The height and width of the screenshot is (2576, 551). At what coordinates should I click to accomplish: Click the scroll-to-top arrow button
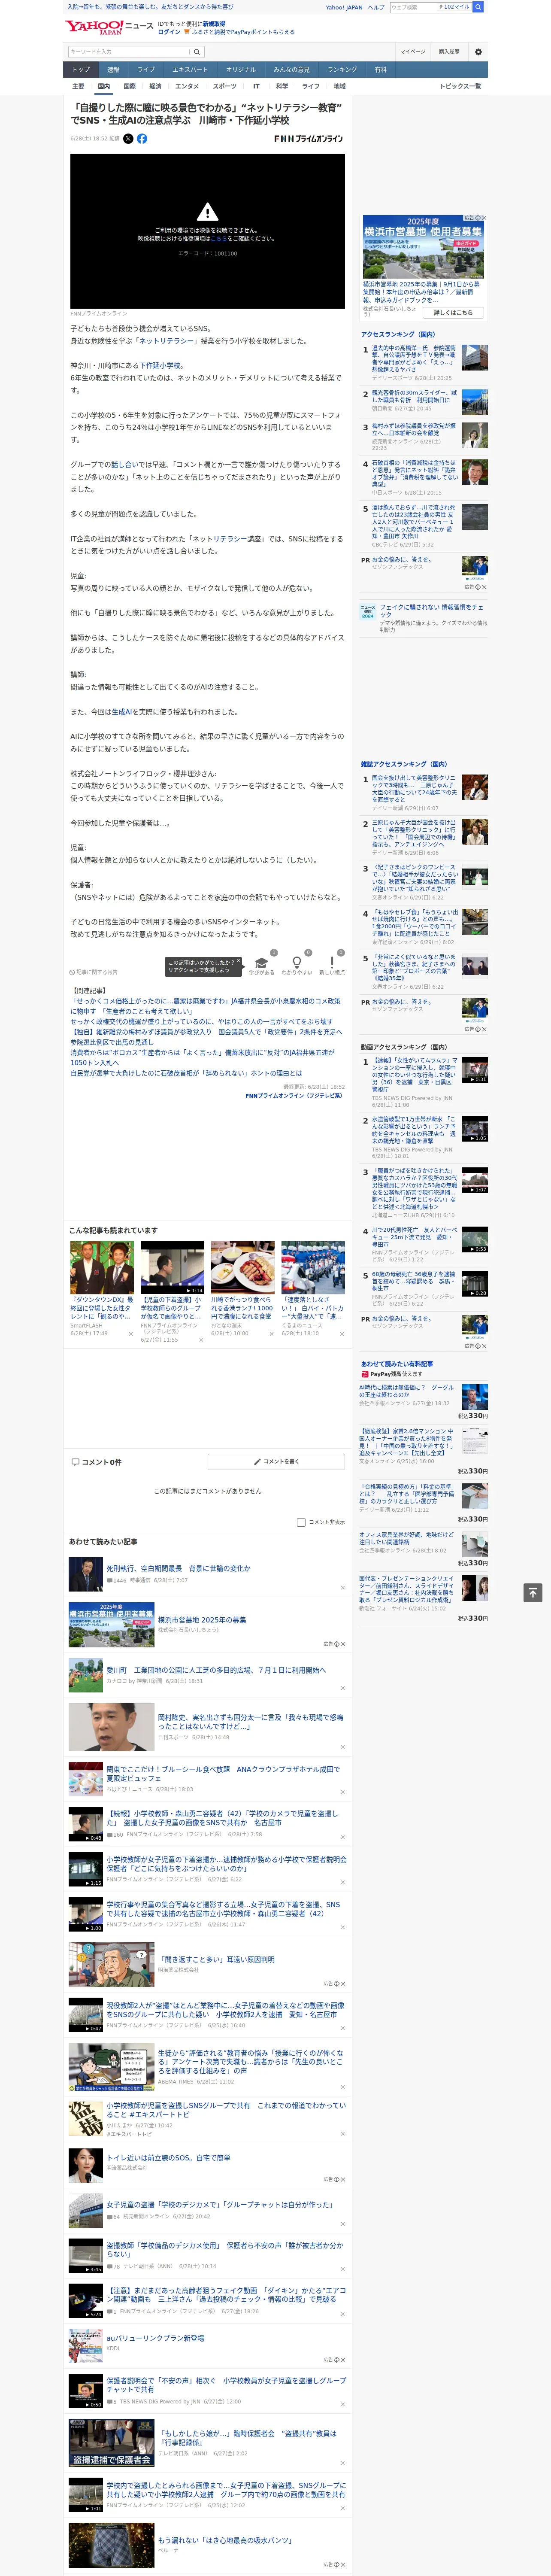[533, 1592]
